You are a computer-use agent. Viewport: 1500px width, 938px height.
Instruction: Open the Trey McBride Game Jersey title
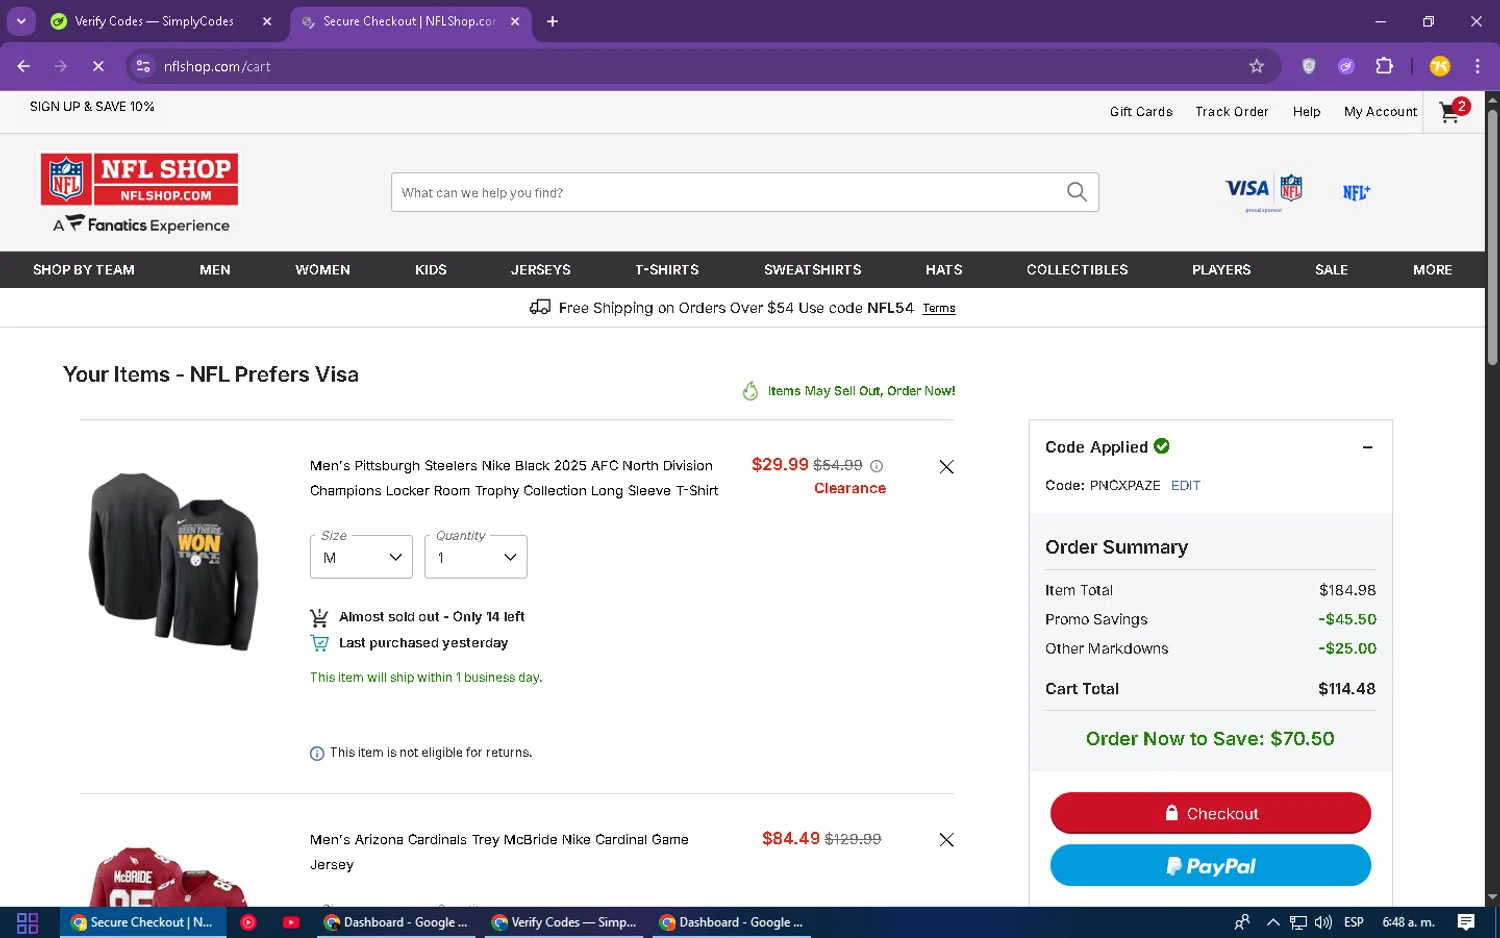coord(499,852)
